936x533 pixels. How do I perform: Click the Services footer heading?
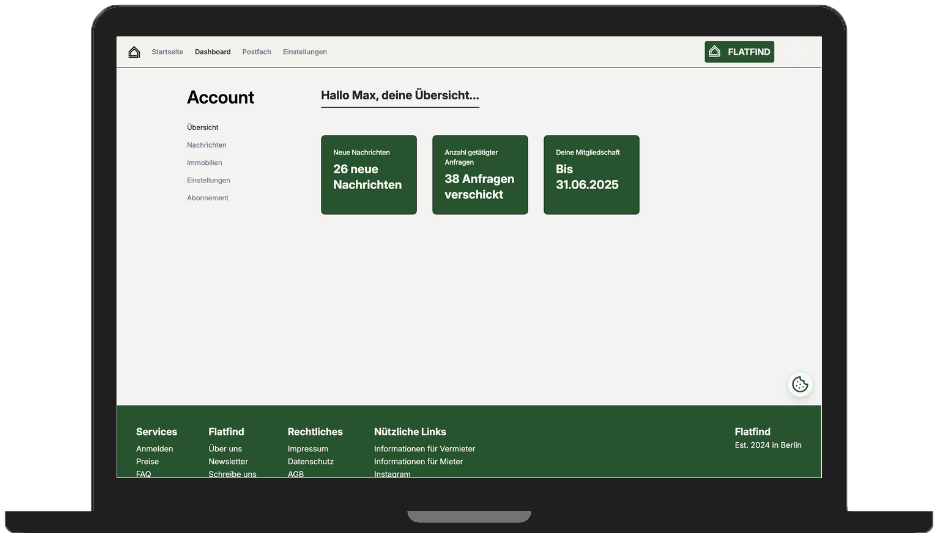pyautogui.click(x=156, y=432)
